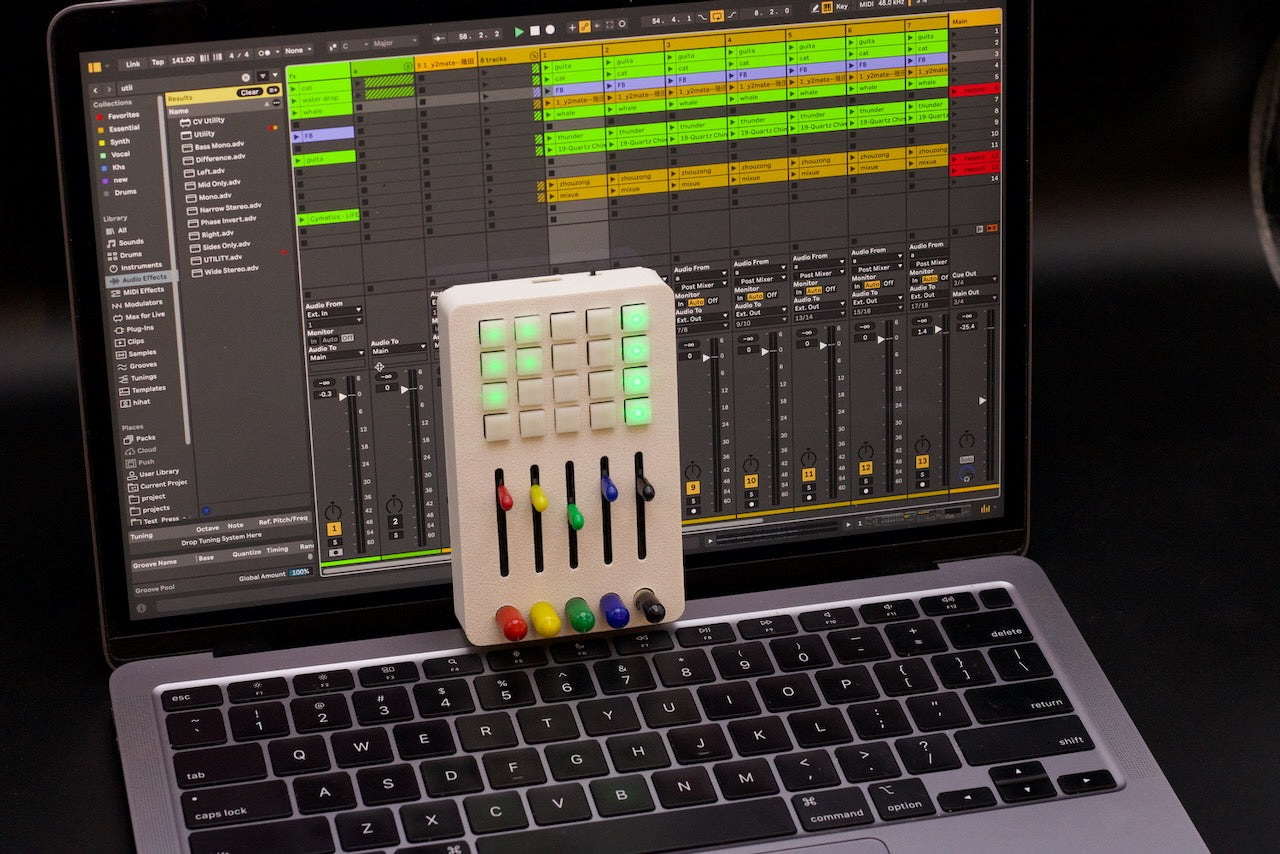Select Audio Effects in the Library

click(x=140, y=278)
